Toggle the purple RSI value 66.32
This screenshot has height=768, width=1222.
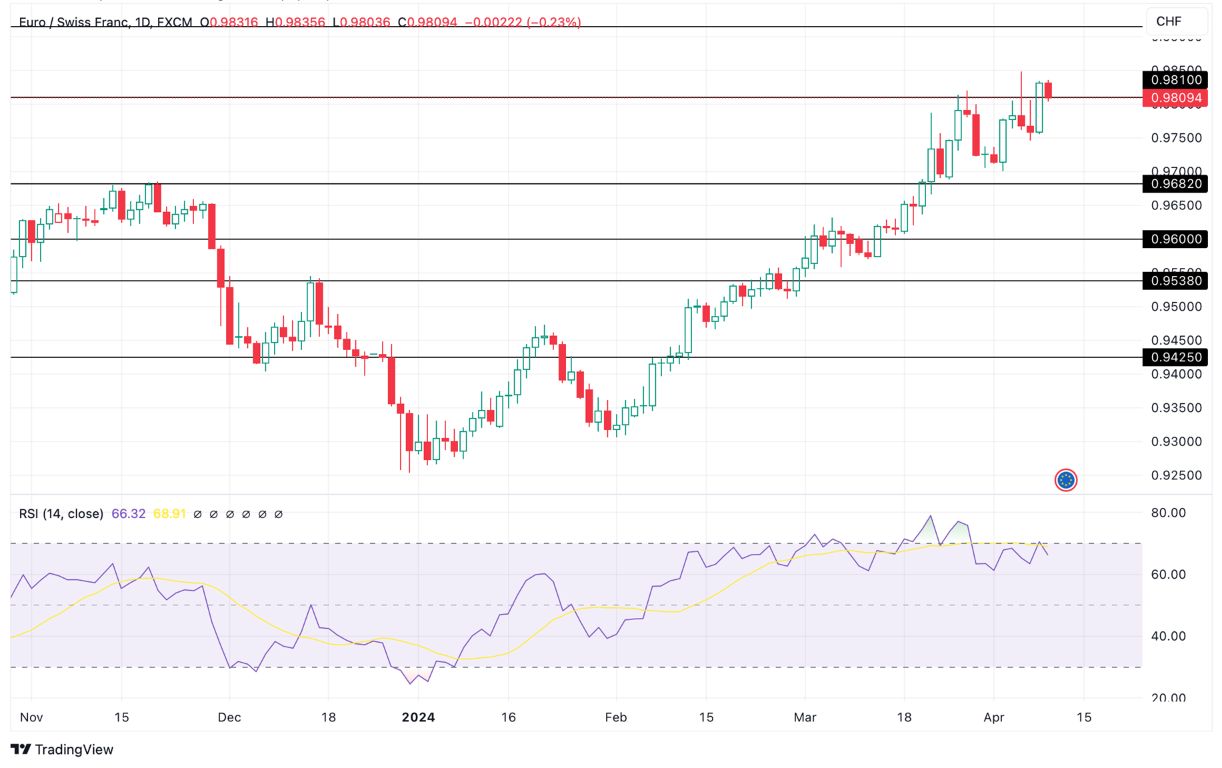coord(128,512)
